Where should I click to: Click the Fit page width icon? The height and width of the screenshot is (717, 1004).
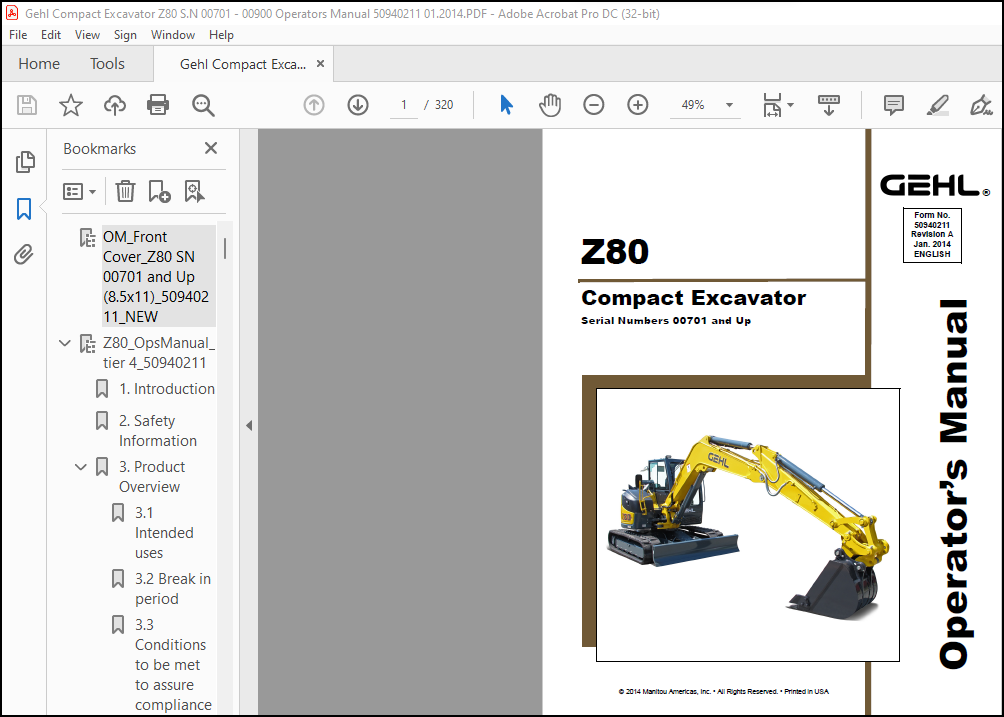point(772,105)
